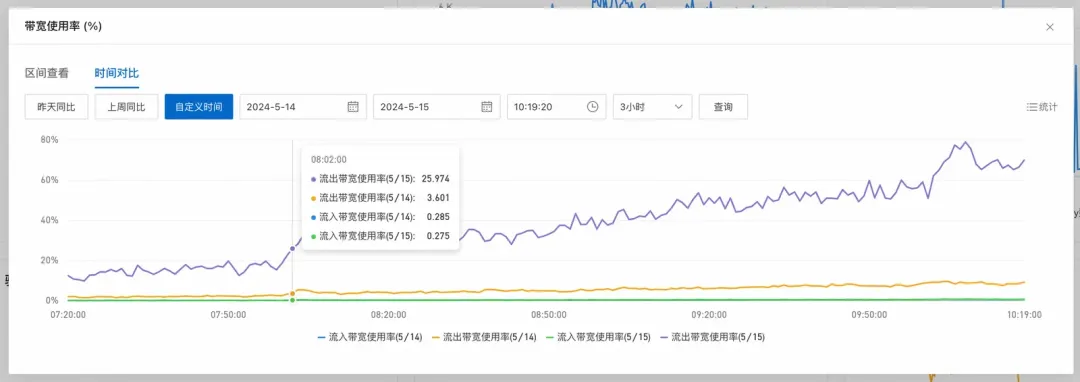This screenshot has height=382, width=1080.
Task: Click the 查询 button
Action: click(723, 107)
